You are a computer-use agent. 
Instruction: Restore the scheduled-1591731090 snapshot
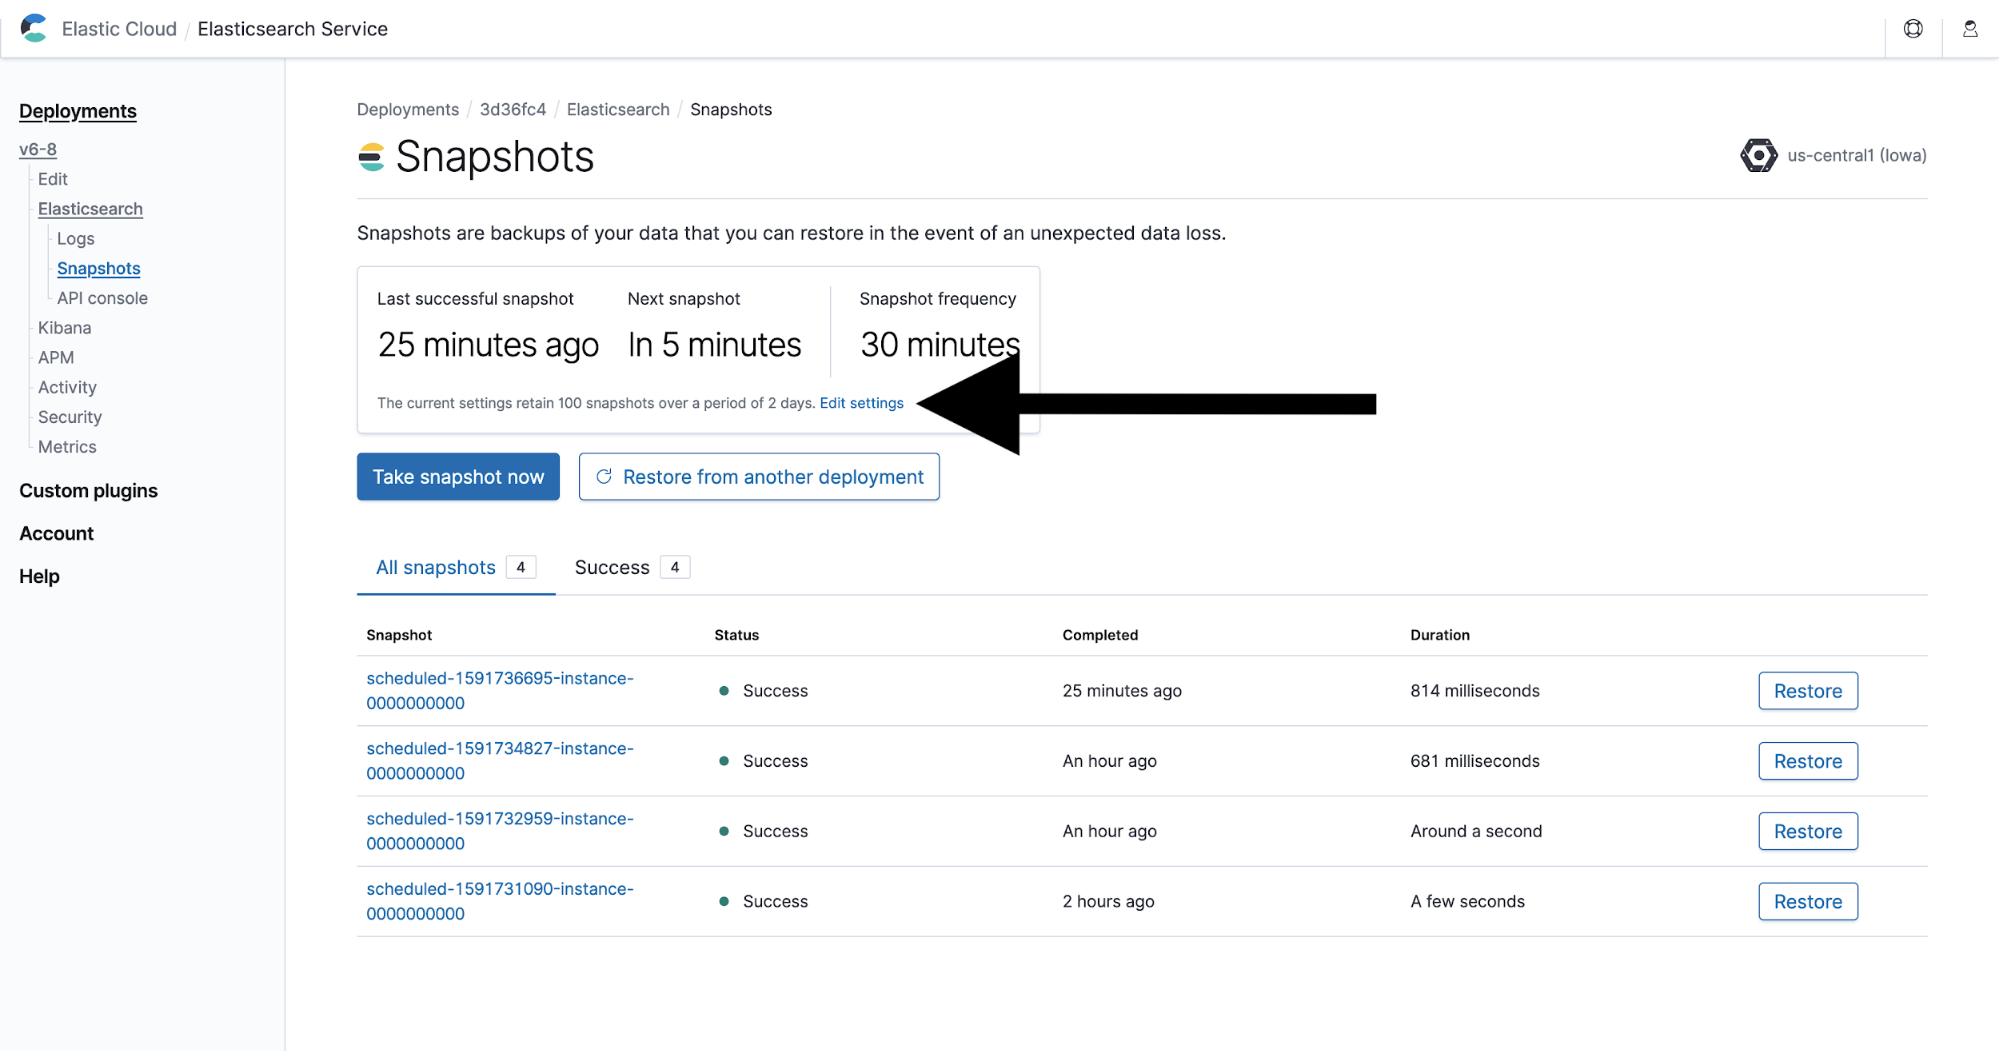1808,901
